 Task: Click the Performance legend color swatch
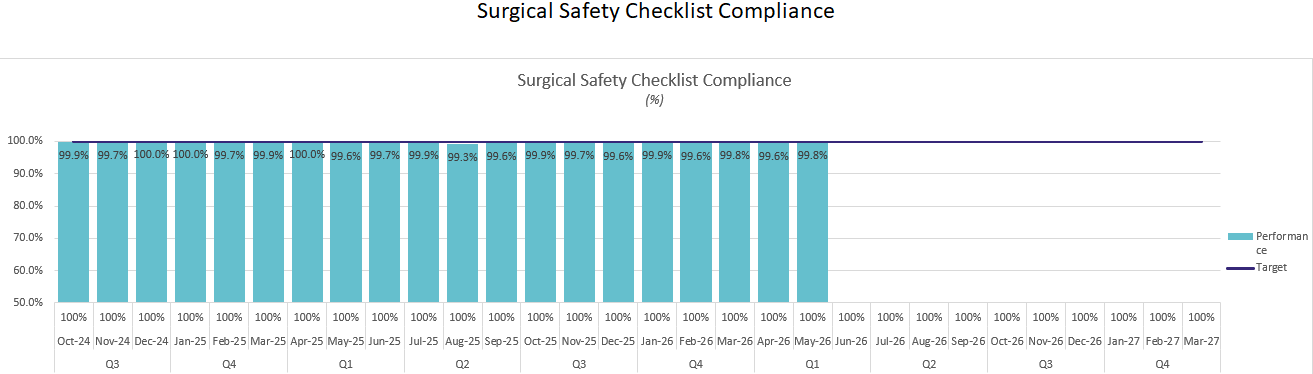pyautogui.click(x=1240, y=236)
